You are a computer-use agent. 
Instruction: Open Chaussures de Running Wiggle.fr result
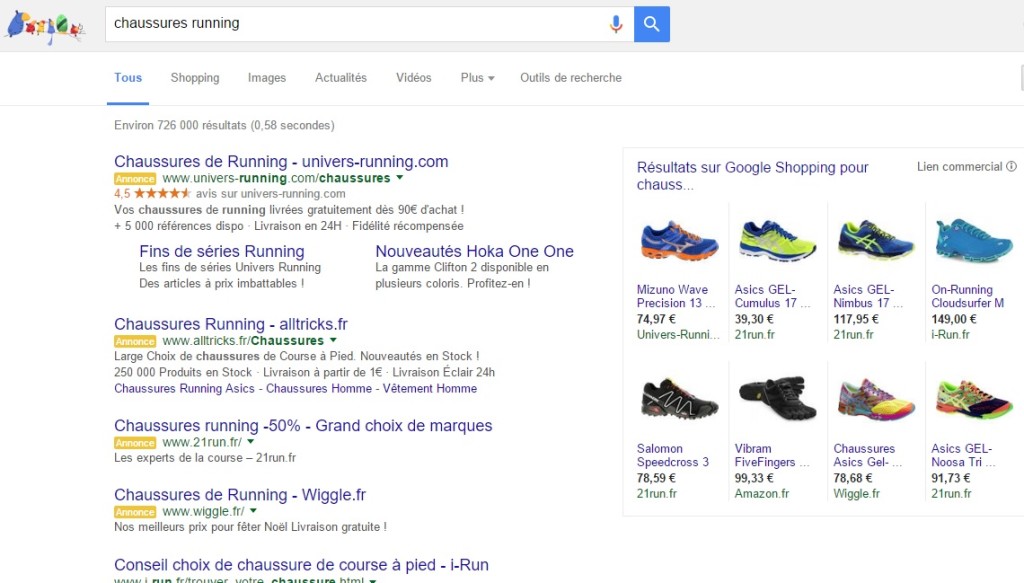(x=240, y=495)
